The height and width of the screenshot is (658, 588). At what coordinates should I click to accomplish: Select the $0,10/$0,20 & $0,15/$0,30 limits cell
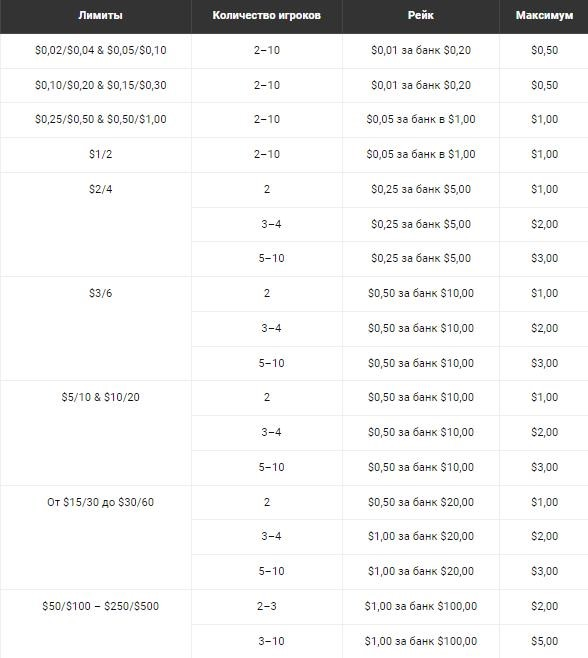point(101,85)
